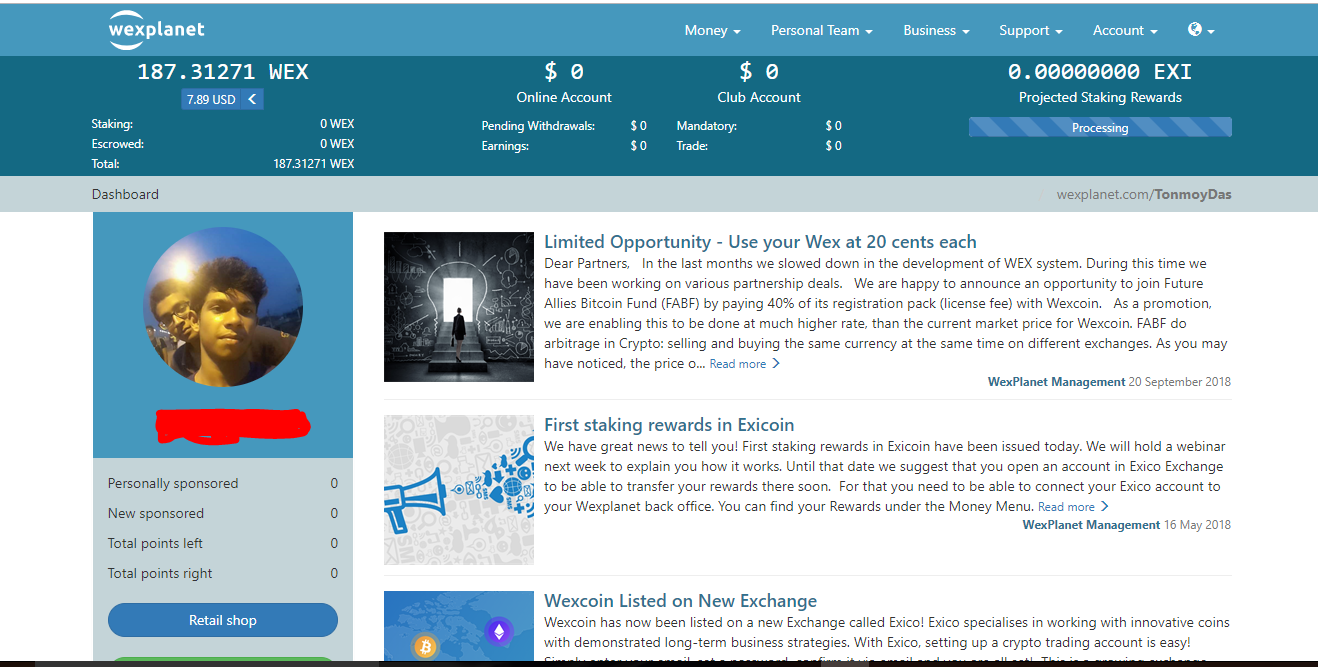The width and height of the screenshot is (1318, 667).
Task: Open the language globe icon
Action: tap(1196, 30)
